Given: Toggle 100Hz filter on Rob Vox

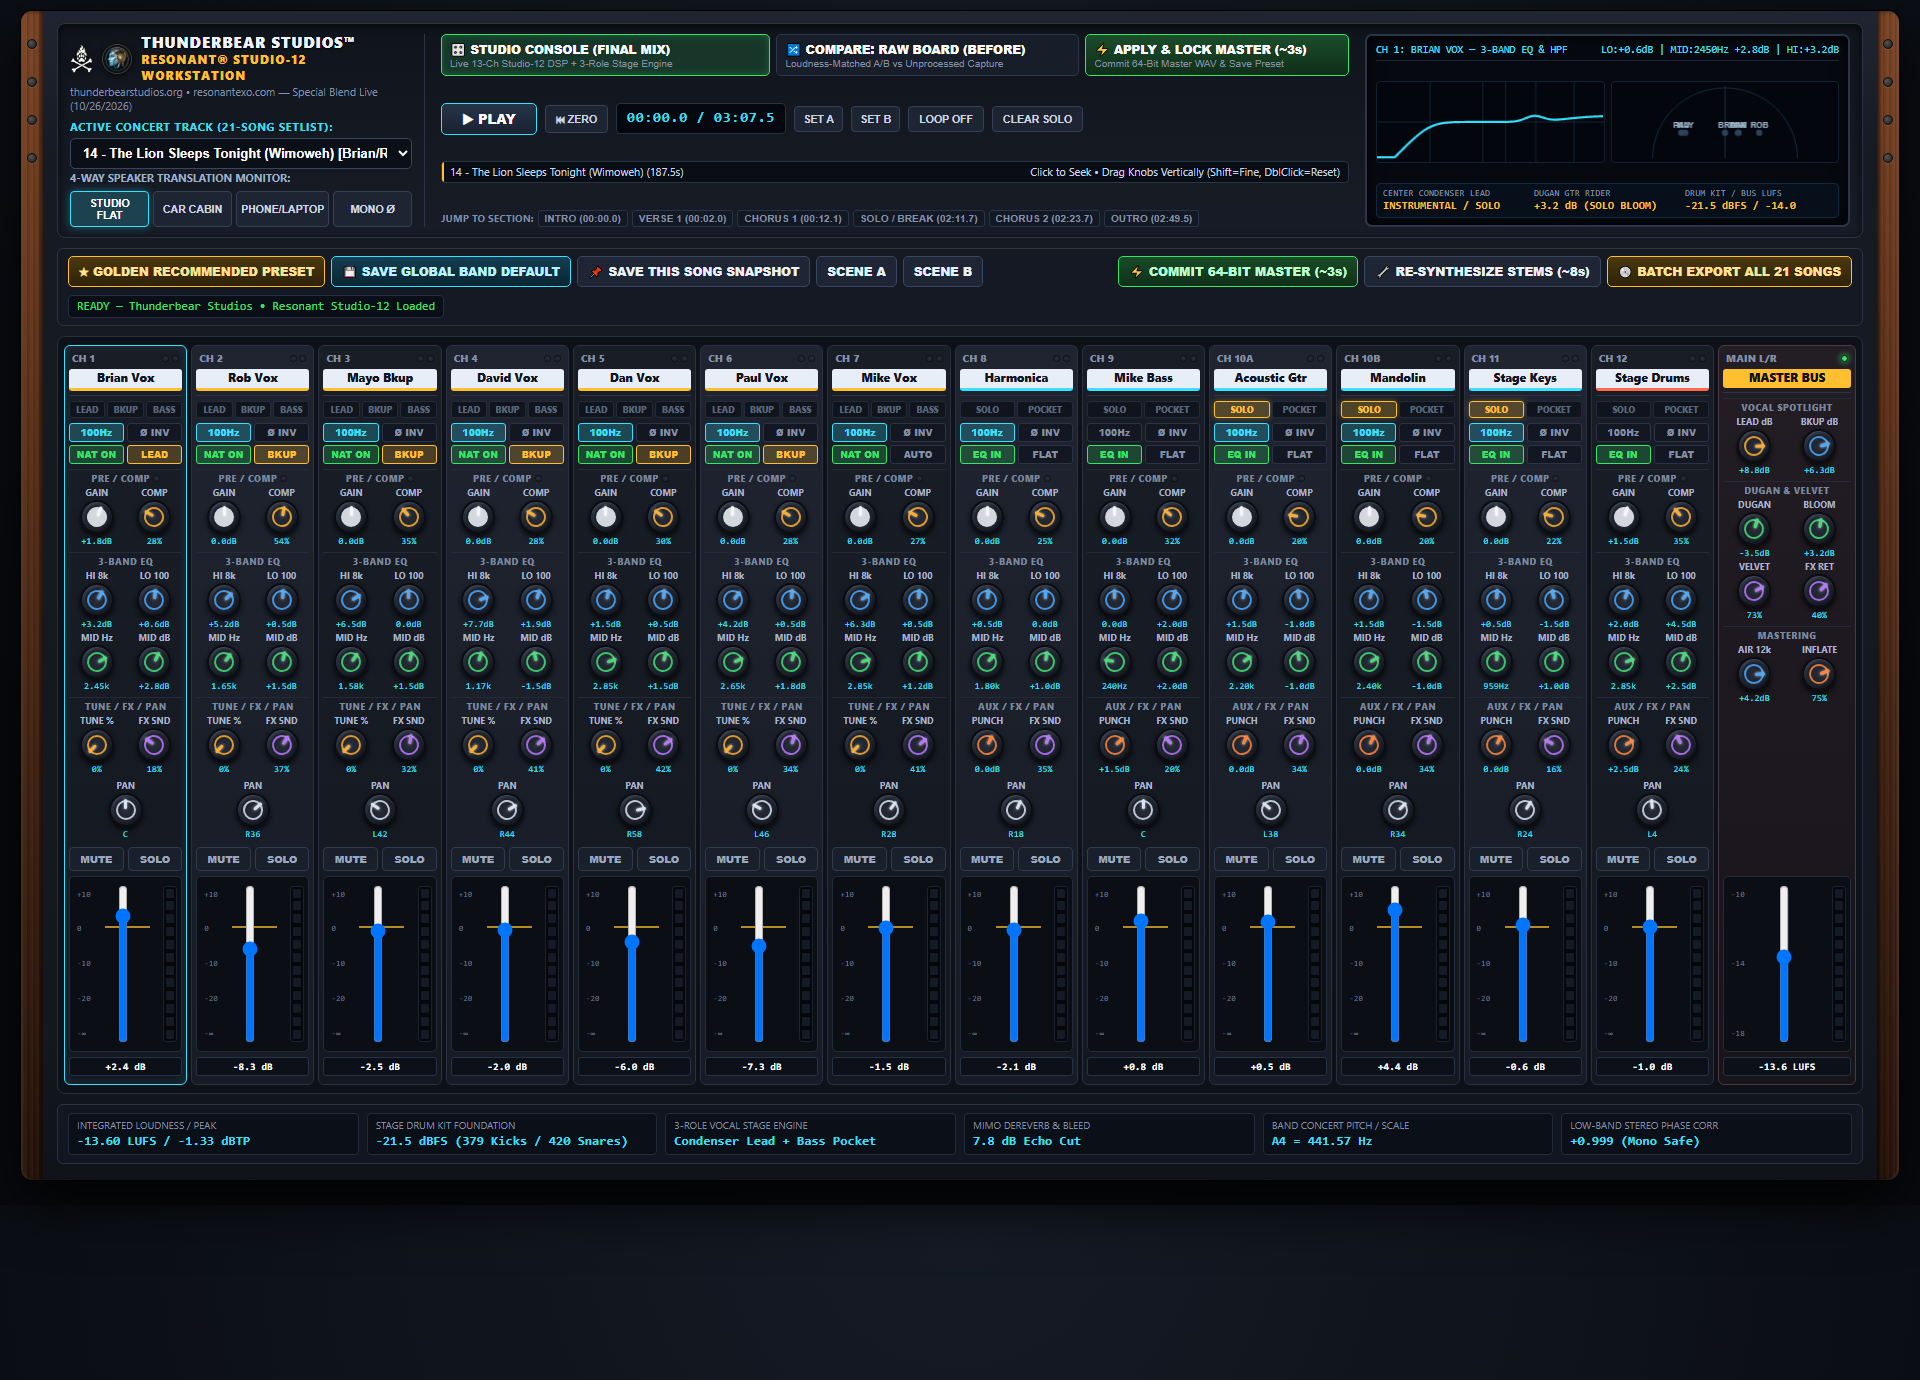Looking at the screenshot, I should (x=224, y=433).
